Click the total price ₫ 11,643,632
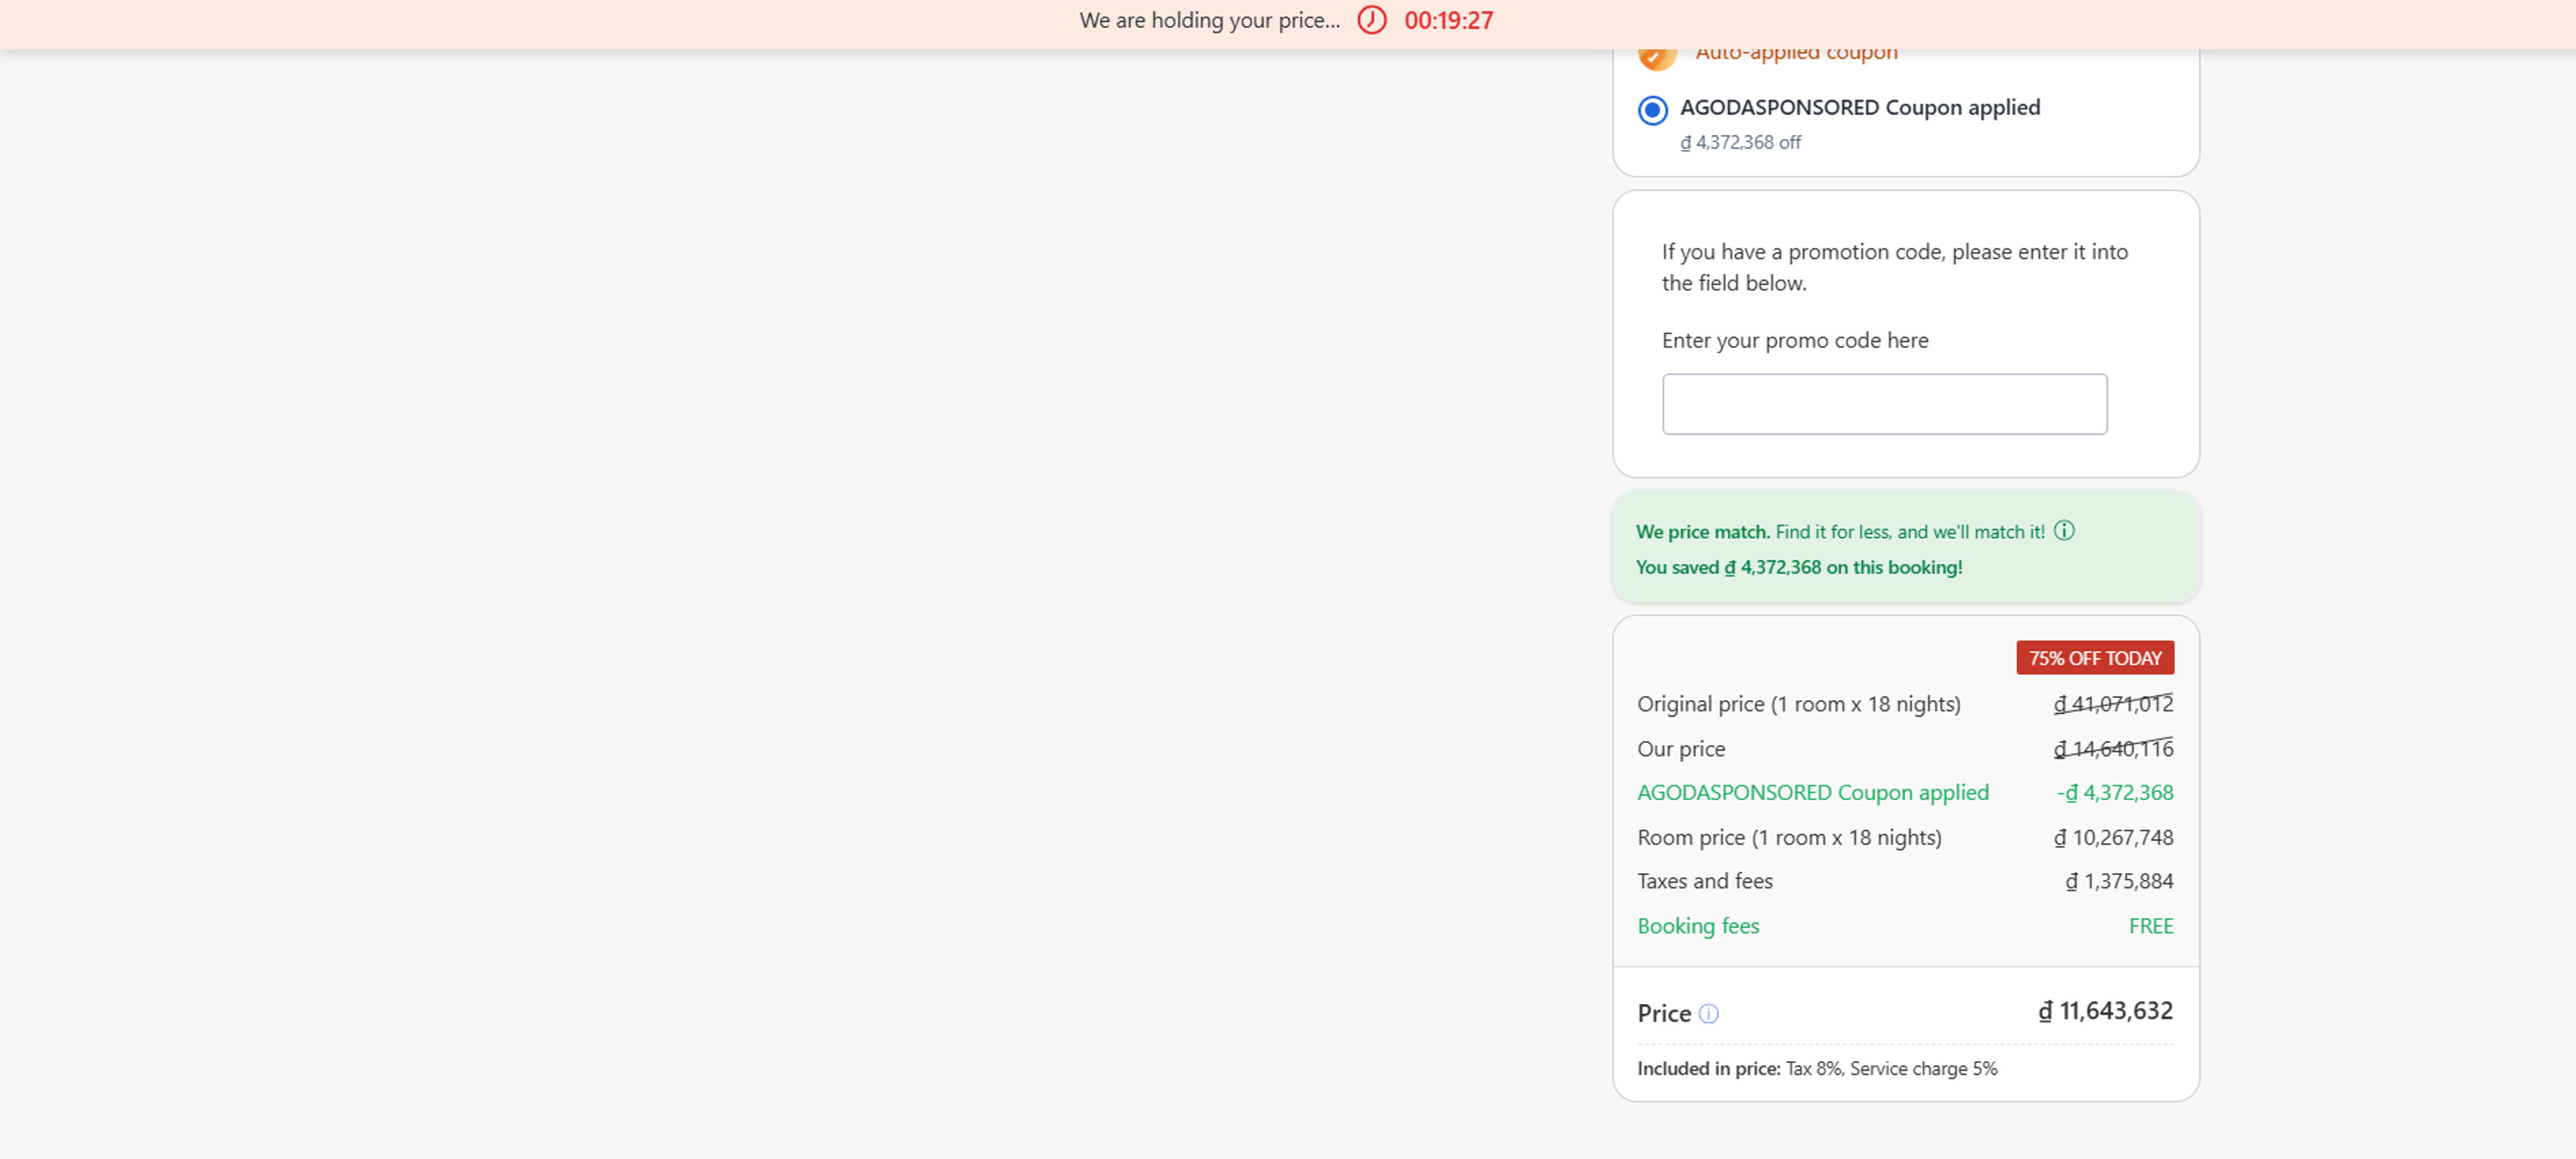2576x1159 pixels. pyautogui.click(x=2105, y=1011)
